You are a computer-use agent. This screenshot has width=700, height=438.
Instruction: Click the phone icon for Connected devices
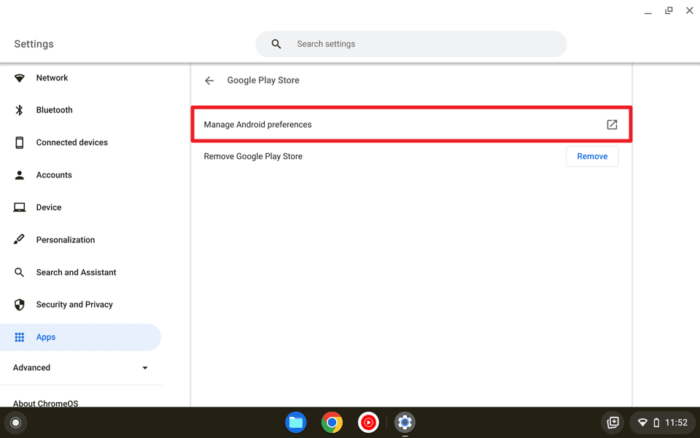(x=19, y=142)
